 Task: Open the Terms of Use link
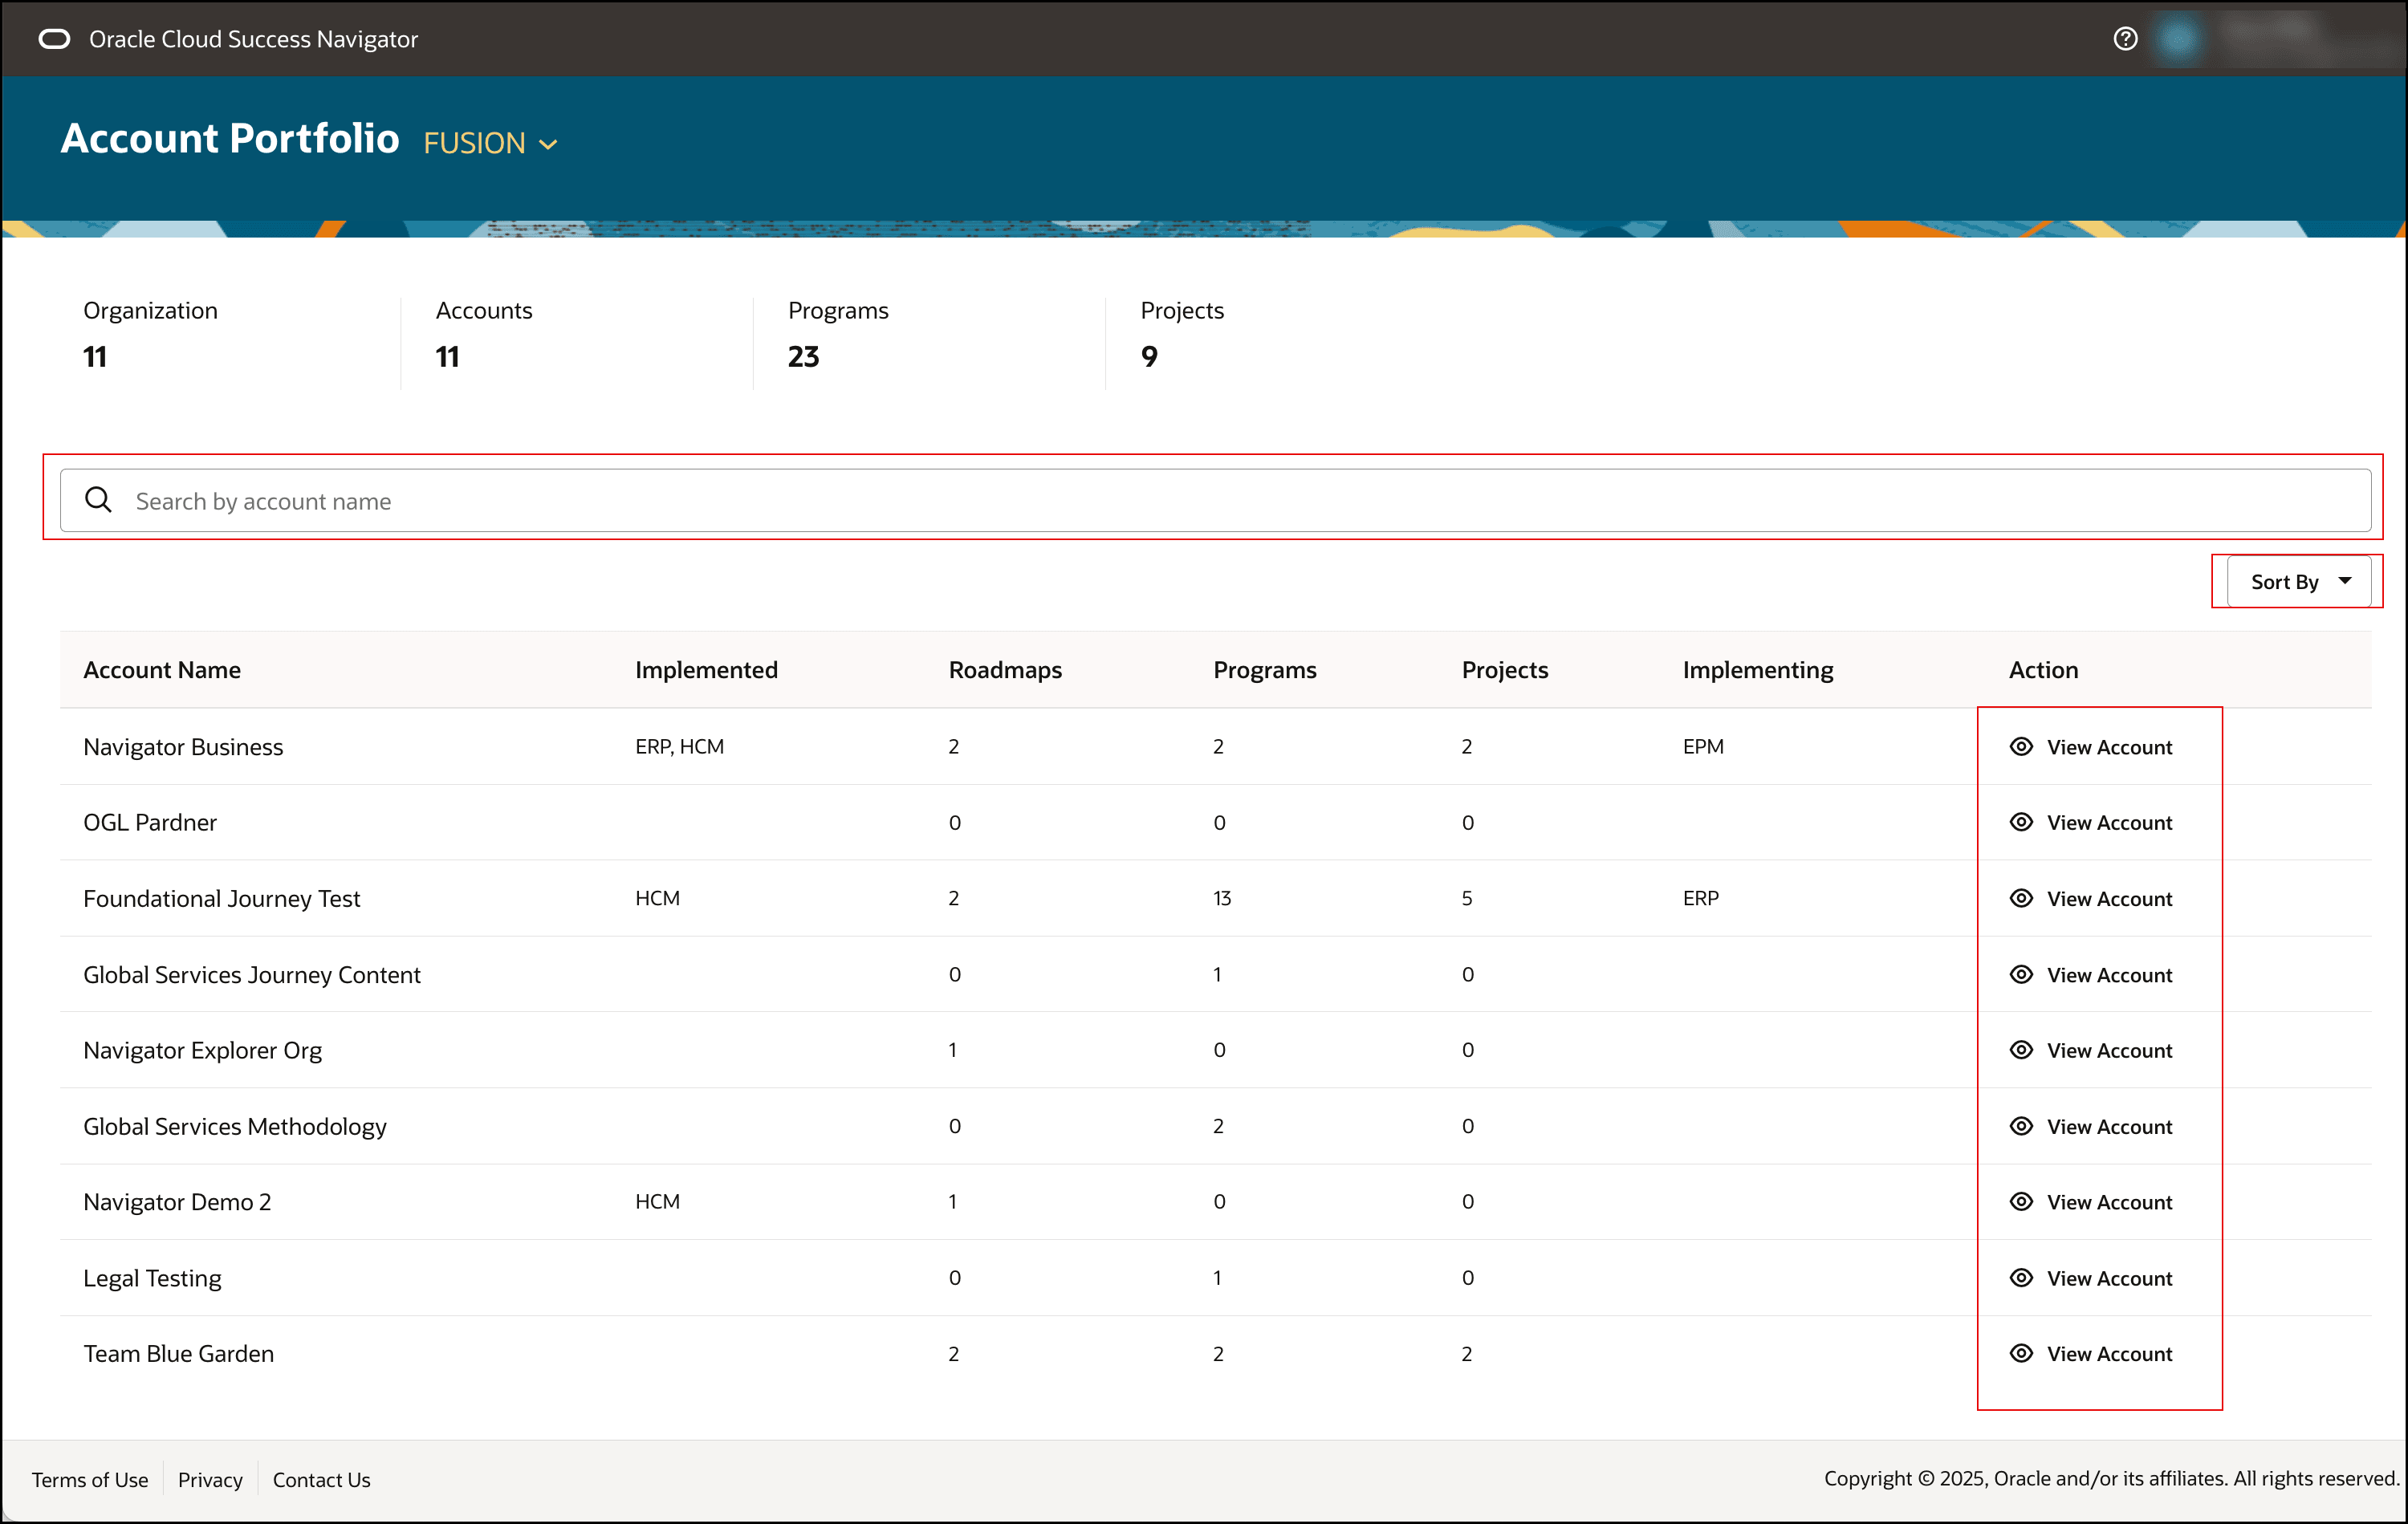90,1479
